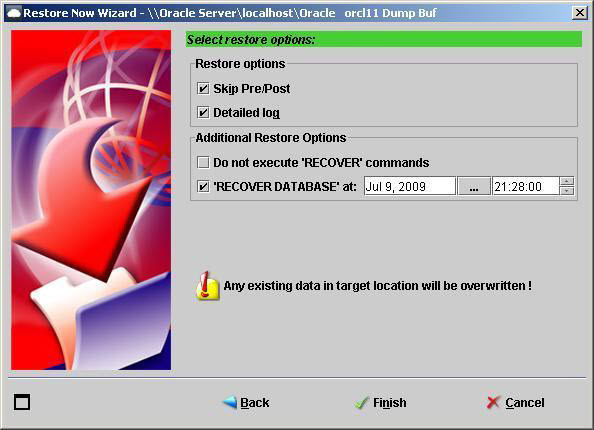Click Finish to start the restore

click(381, 402)
